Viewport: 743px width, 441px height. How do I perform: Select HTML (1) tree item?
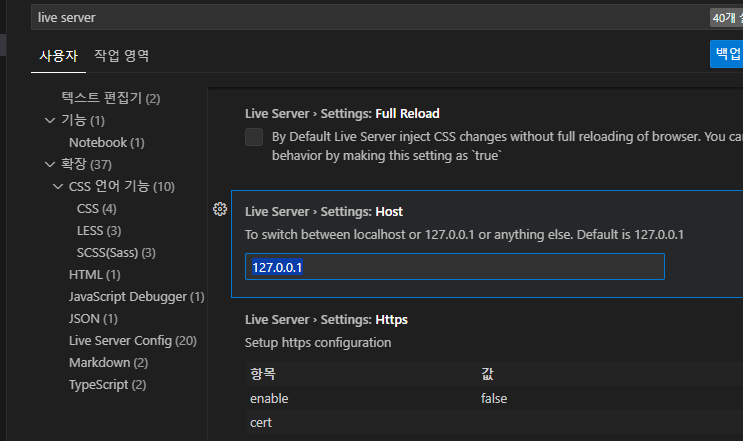click(95, 275)
